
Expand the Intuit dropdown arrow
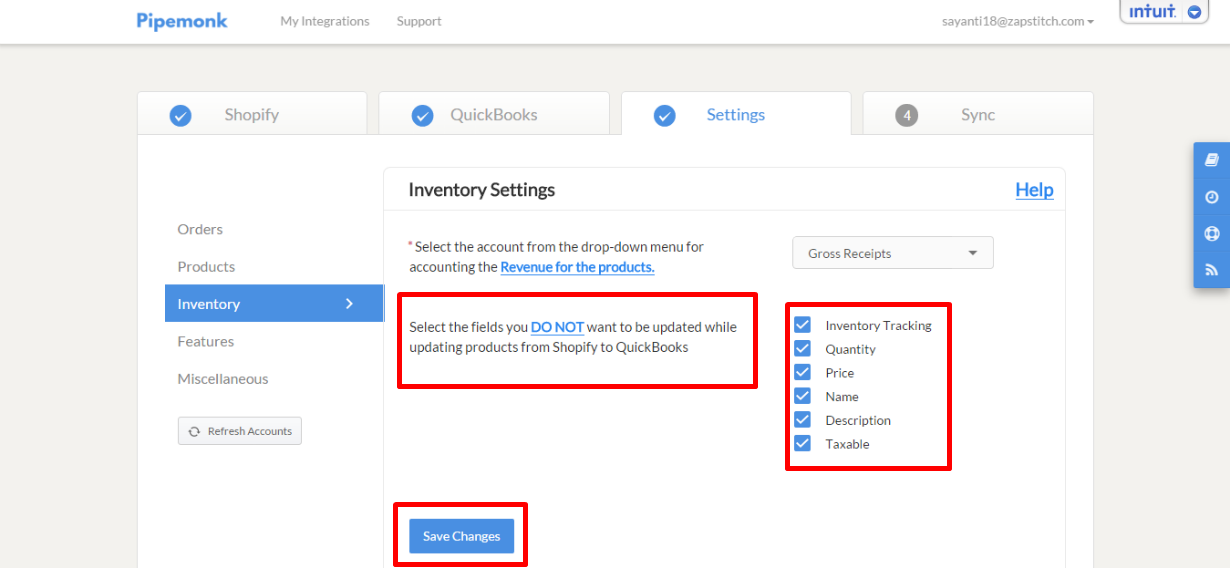[x=1194, y=12]
